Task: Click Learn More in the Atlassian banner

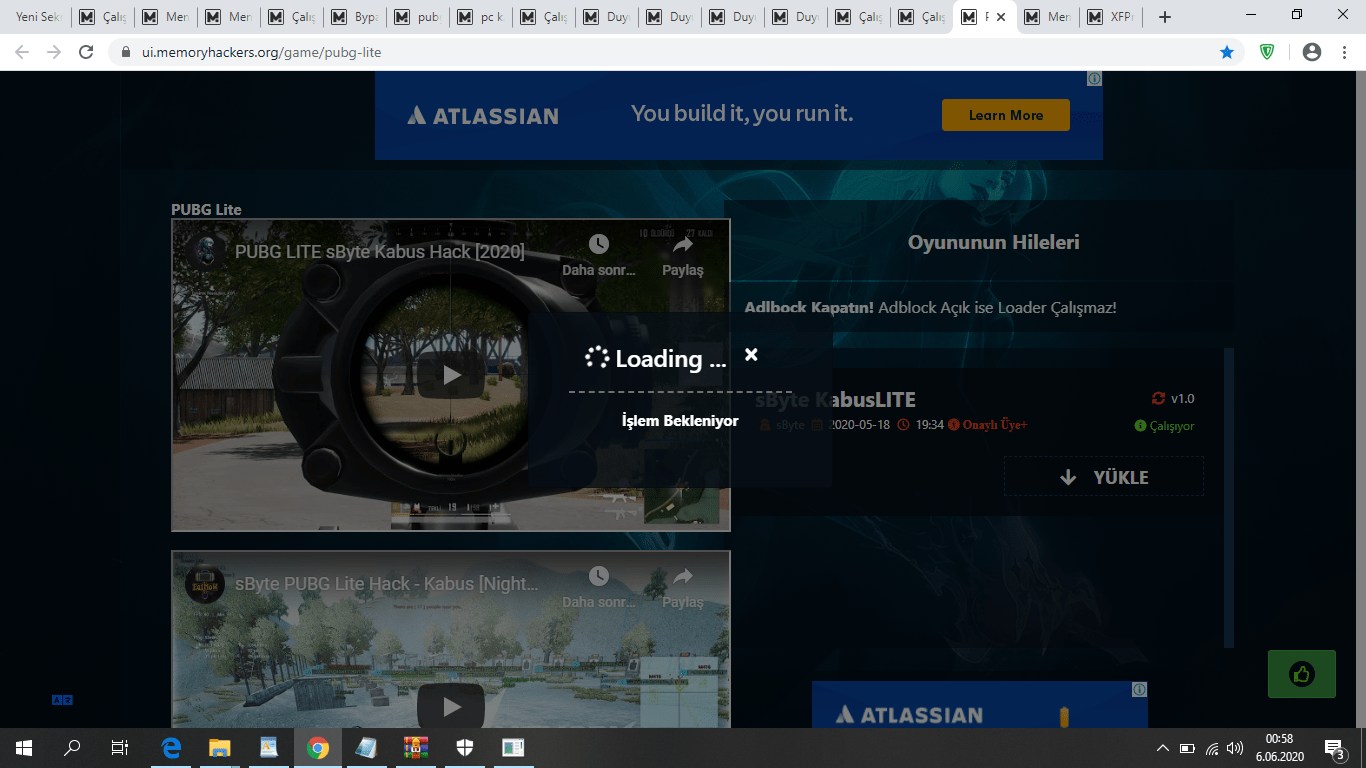Action: pyautogui.click(x=1005, y=115)
